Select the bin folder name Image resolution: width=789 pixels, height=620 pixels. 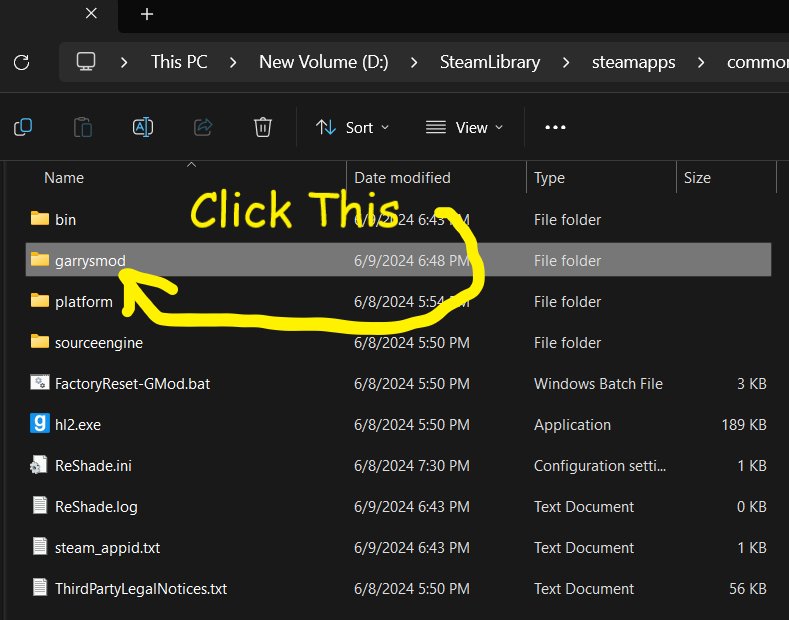point(65,219)
